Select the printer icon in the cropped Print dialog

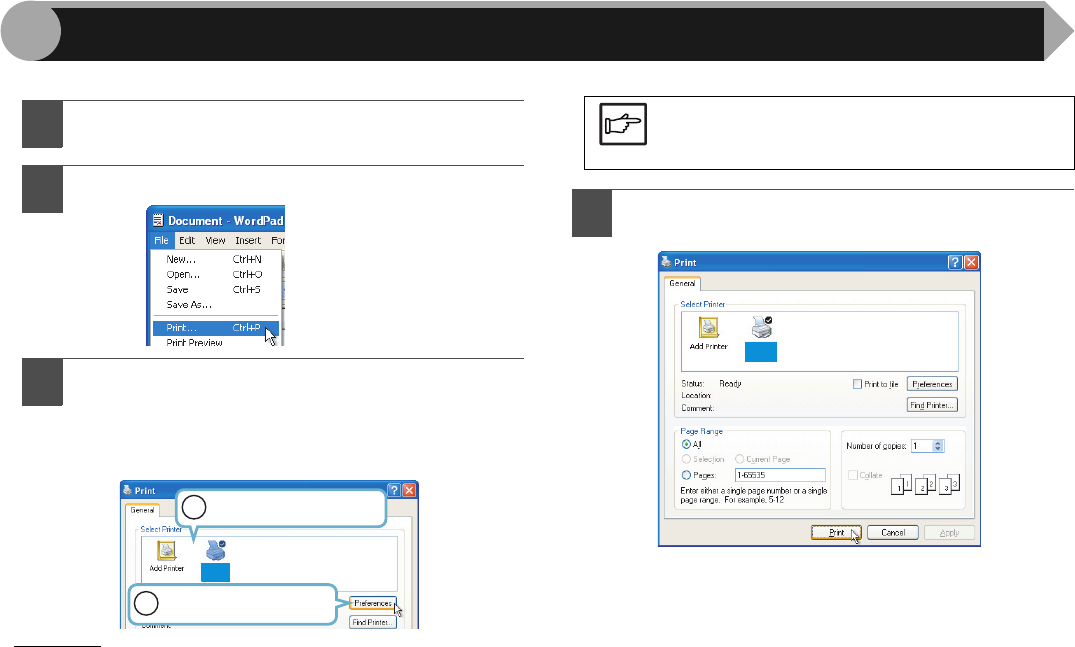click(215, 561)
